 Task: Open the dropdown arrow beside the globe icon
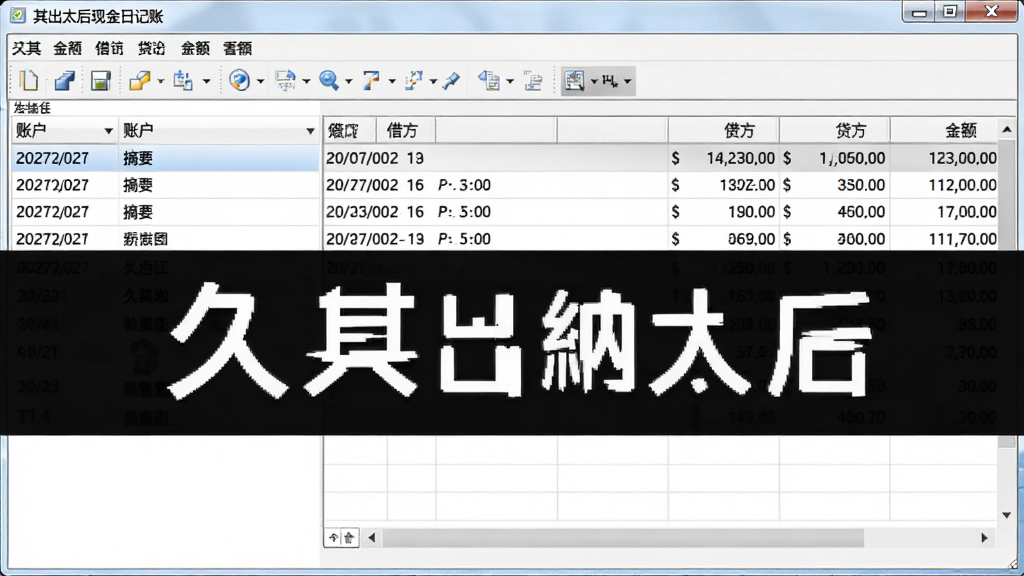(260, 82)
